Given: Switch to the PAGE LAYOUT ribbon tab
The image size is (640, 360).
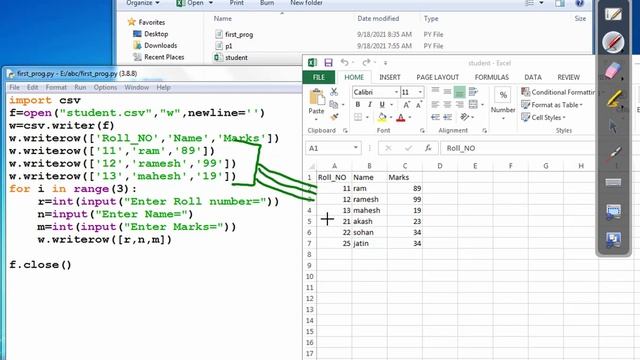Looking at the screenshot, I should 438,77.
